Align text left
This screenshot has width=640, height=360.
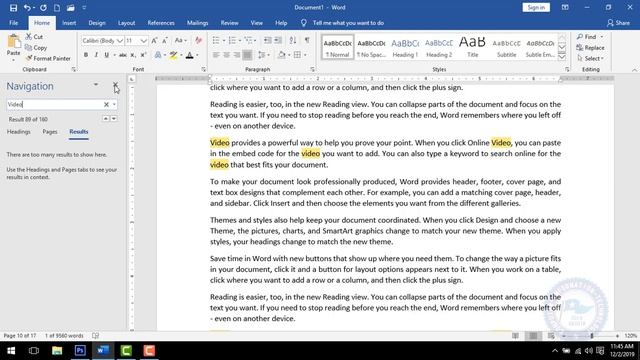pyautogui.click(x=216, y=55)
